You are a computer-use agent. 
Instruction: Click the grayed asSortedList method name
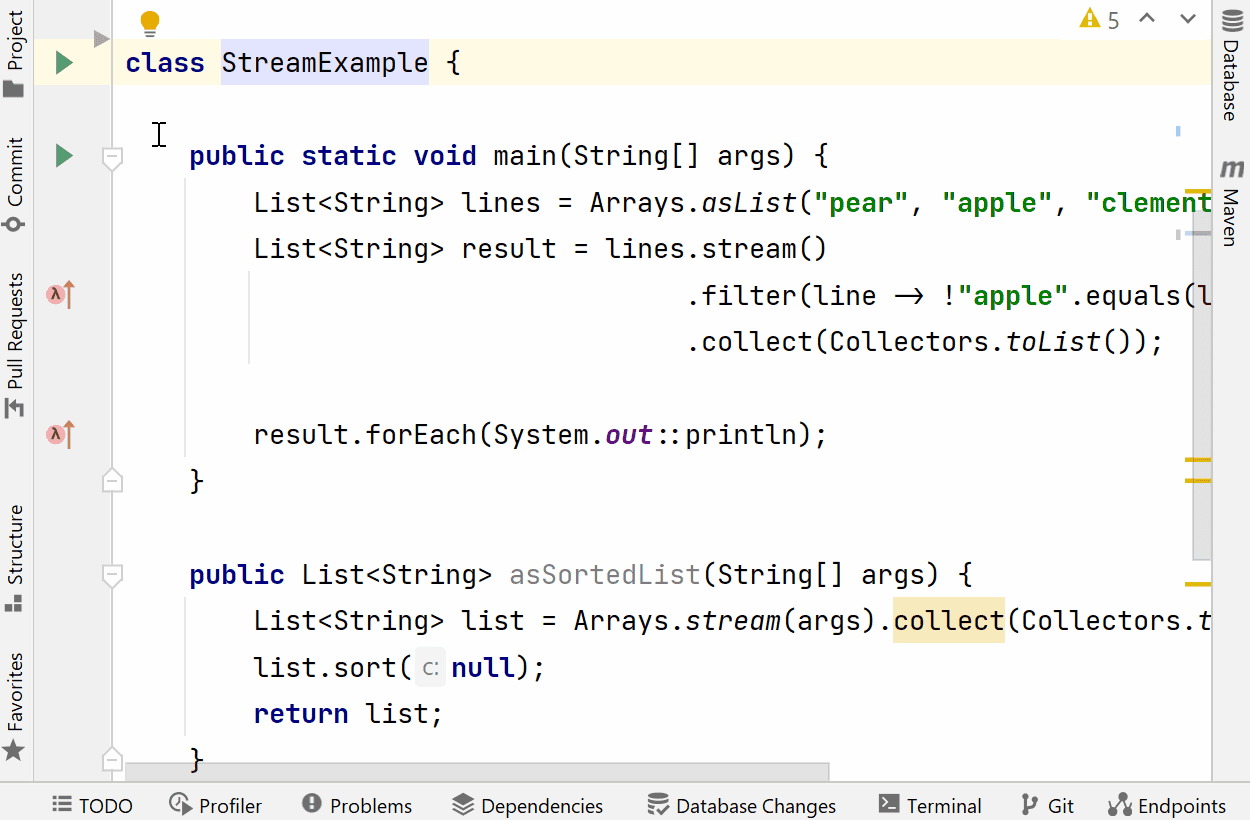pyautogui.click(x=605, y=575)
